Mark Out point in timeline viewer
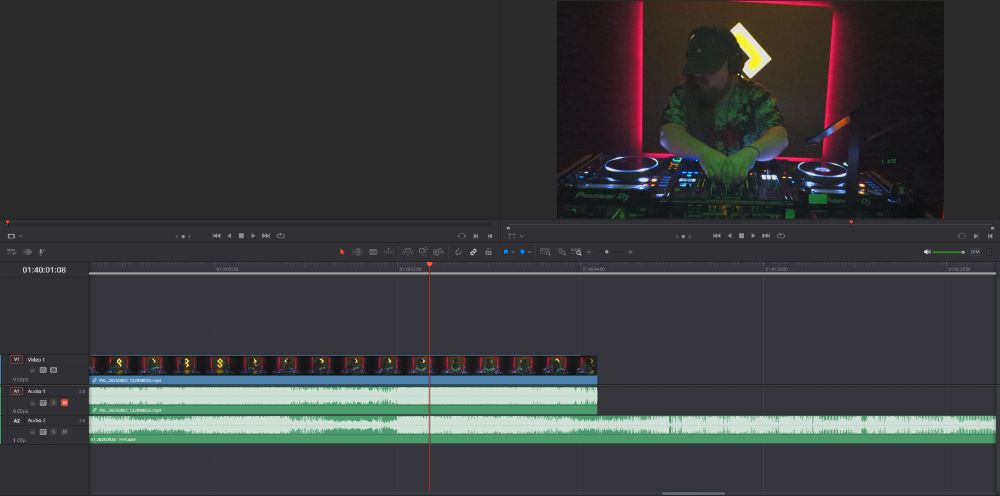This screenshot has width=1000, height=496. click(x=990, y=236)
